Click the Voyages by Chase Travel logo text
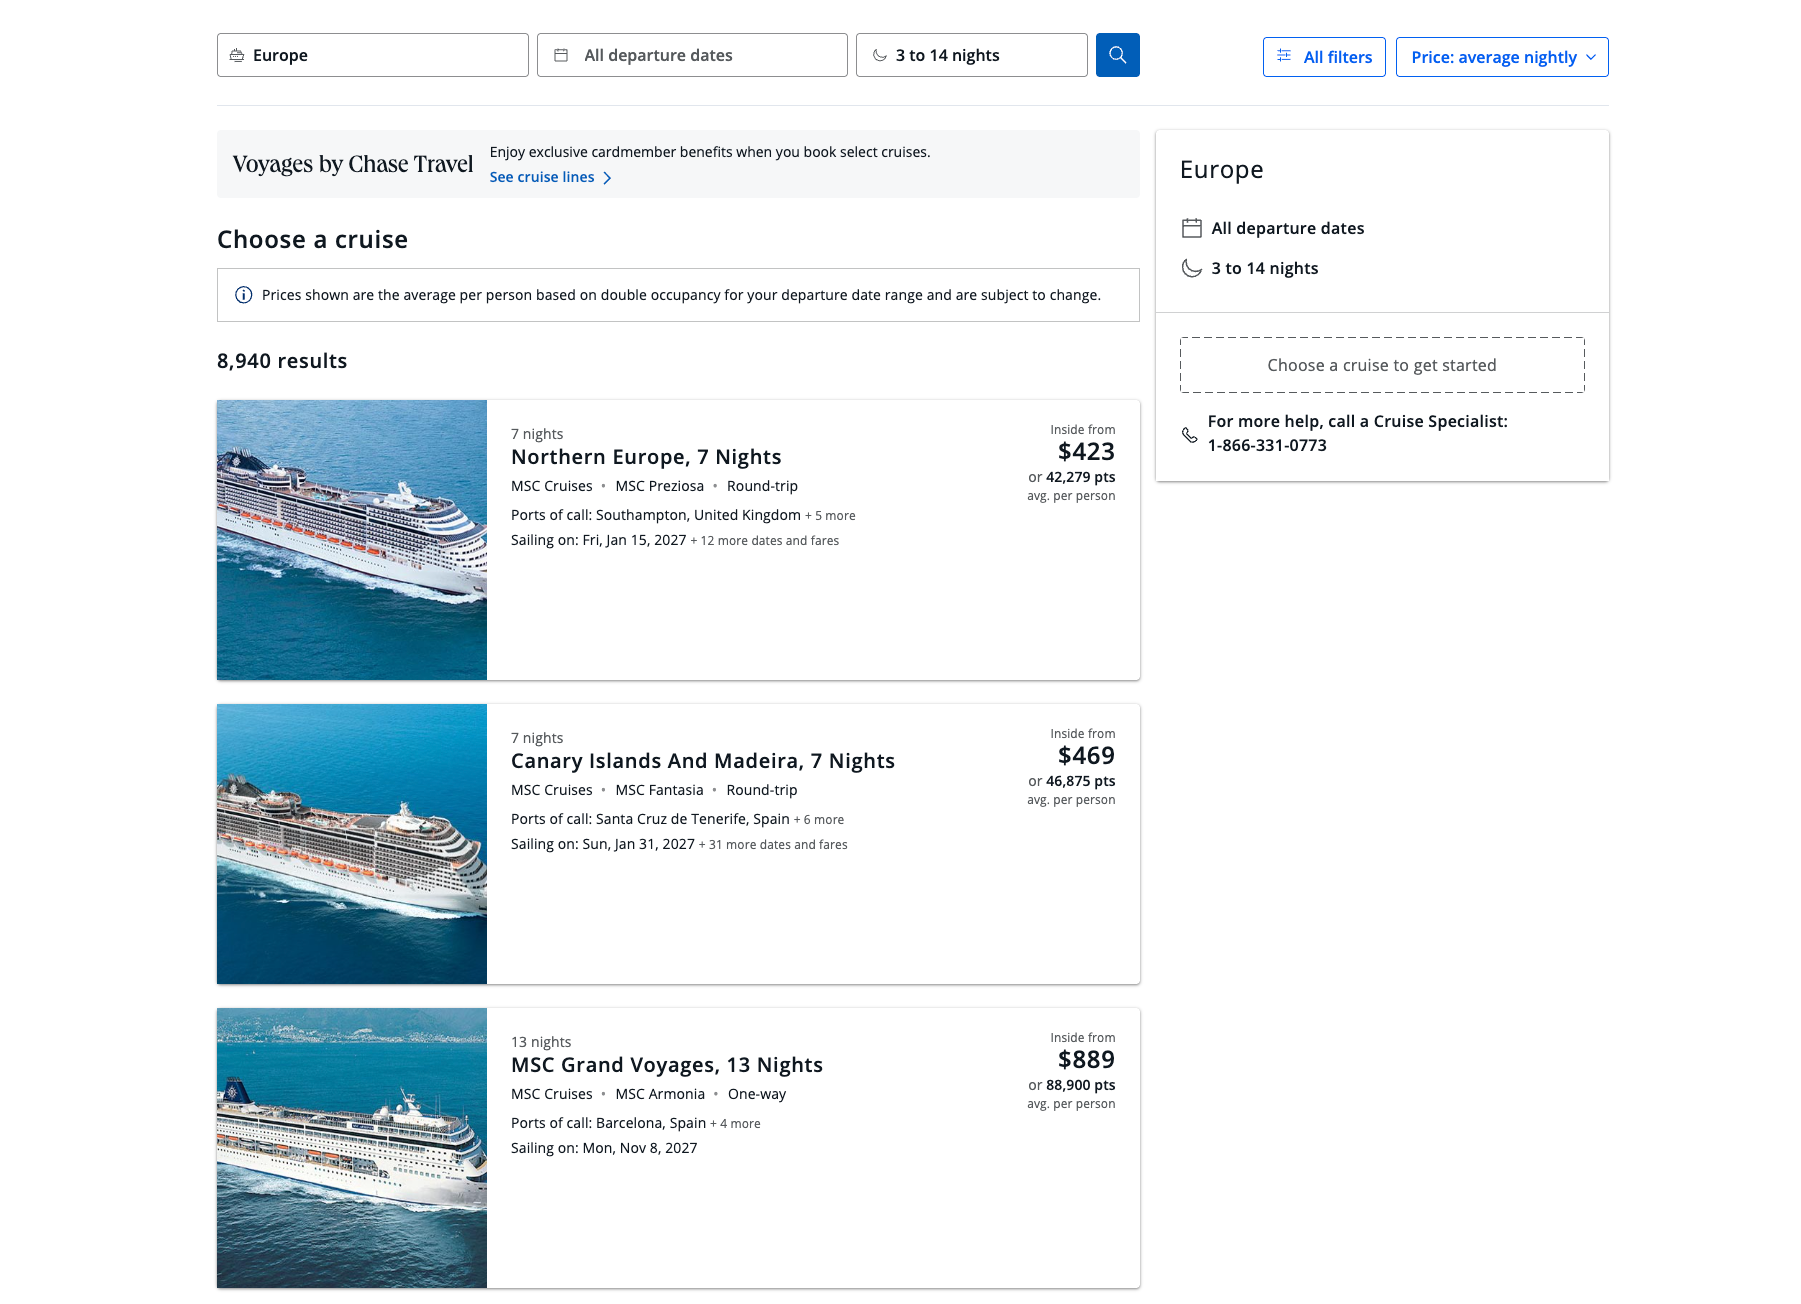 (x=353, y=164)
